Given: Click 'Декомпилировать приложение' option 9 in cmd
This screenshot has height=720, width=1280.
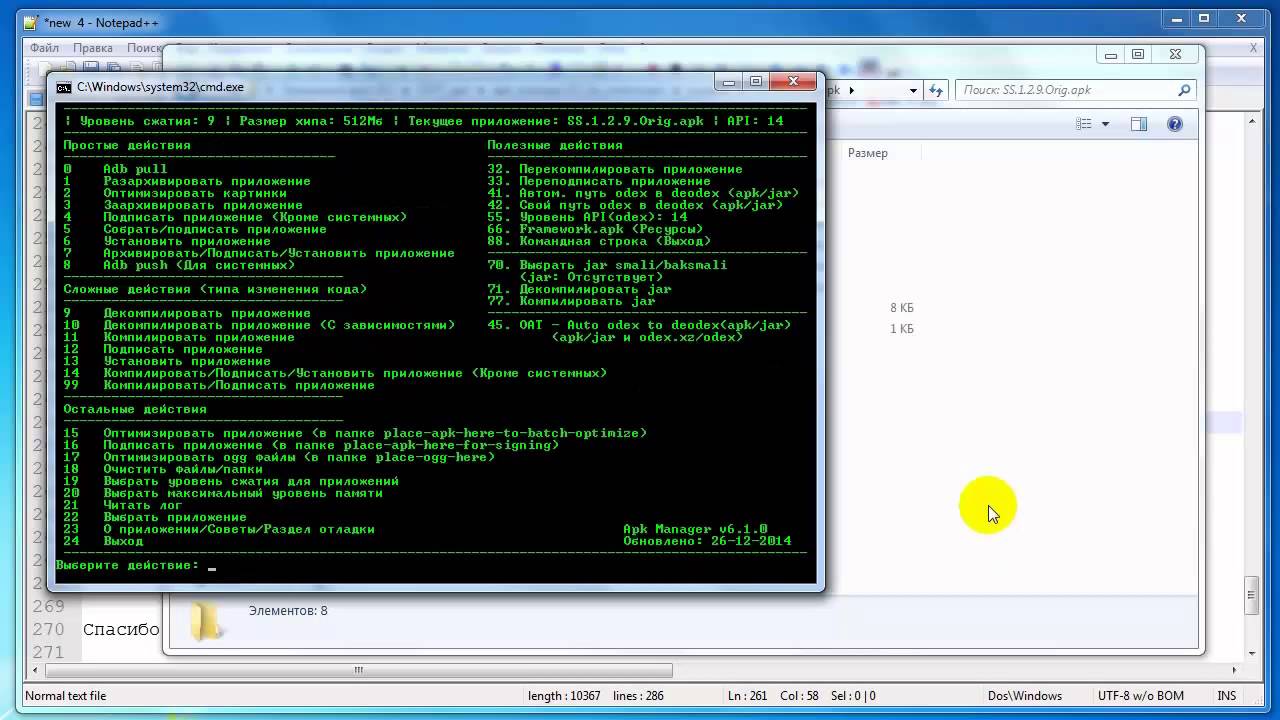Looking at the screenshot, I should [x=207, y=313].
